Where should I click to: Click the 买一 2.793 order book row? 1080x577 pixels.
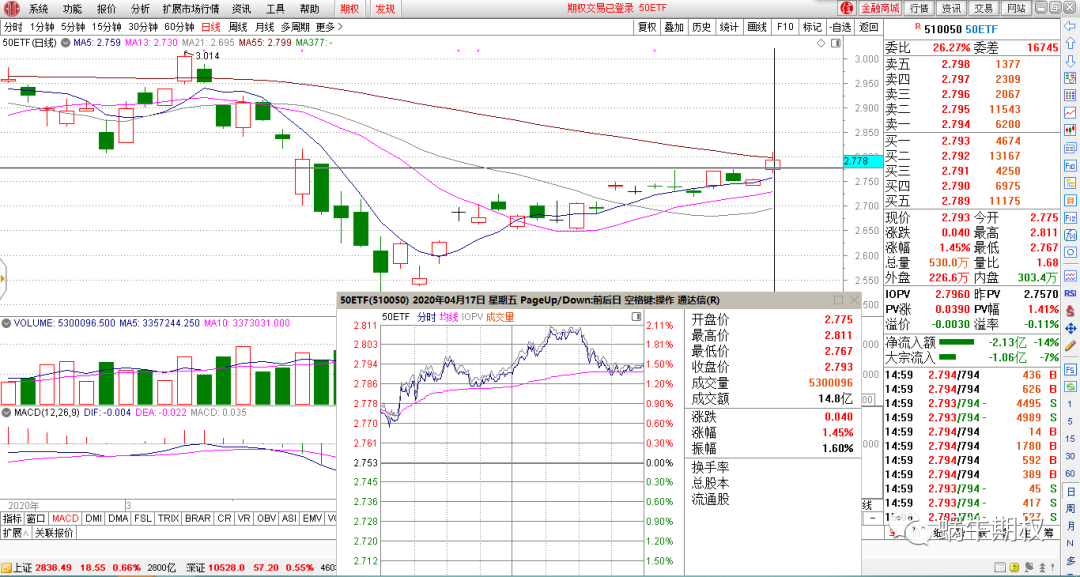pyautogui.click(x=972, y=142)
